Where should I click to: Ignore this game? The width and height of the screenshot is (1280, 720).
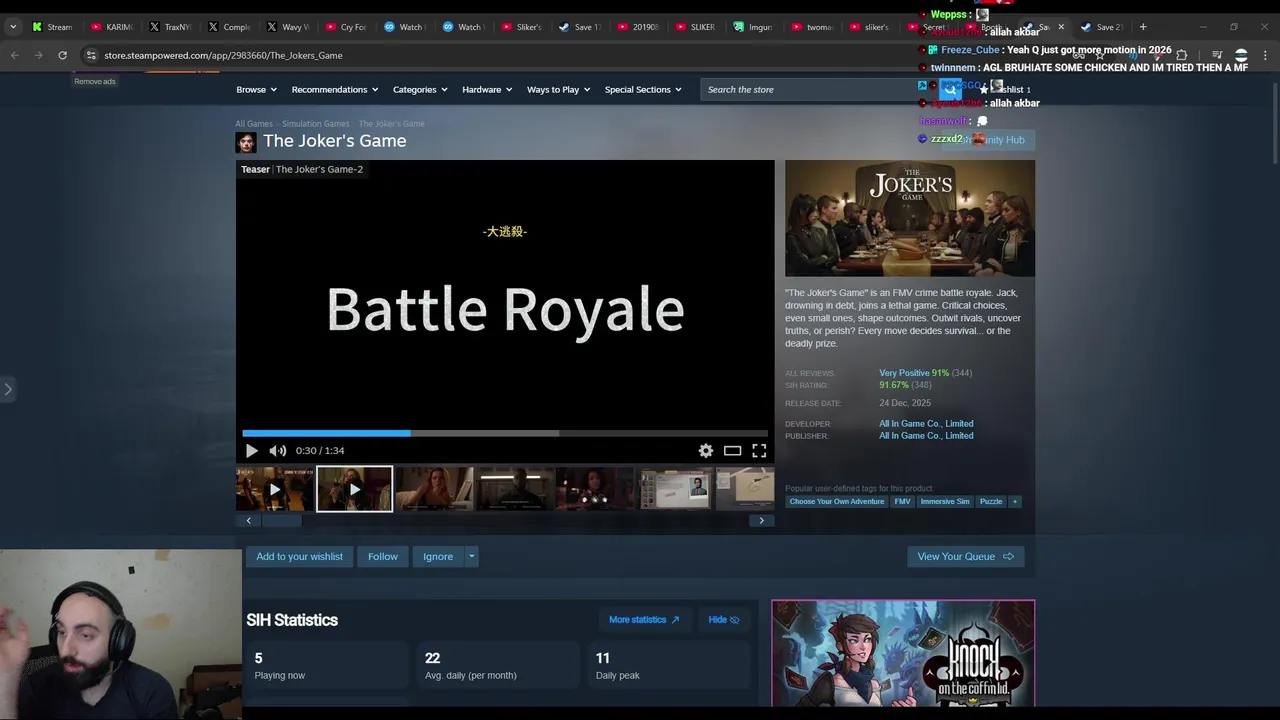438,557
